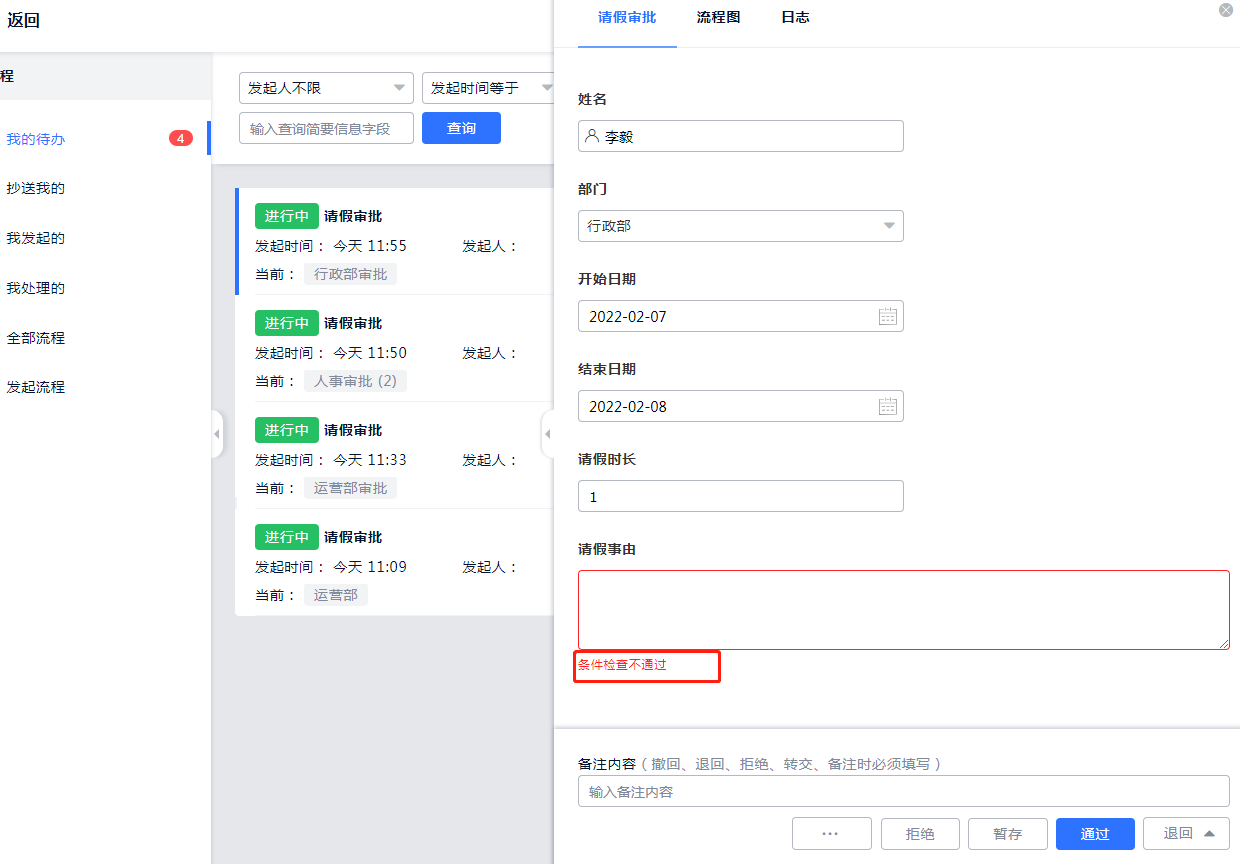
Task: Collapse the left sidebar with arrow handle
Action: click(217, 434)
